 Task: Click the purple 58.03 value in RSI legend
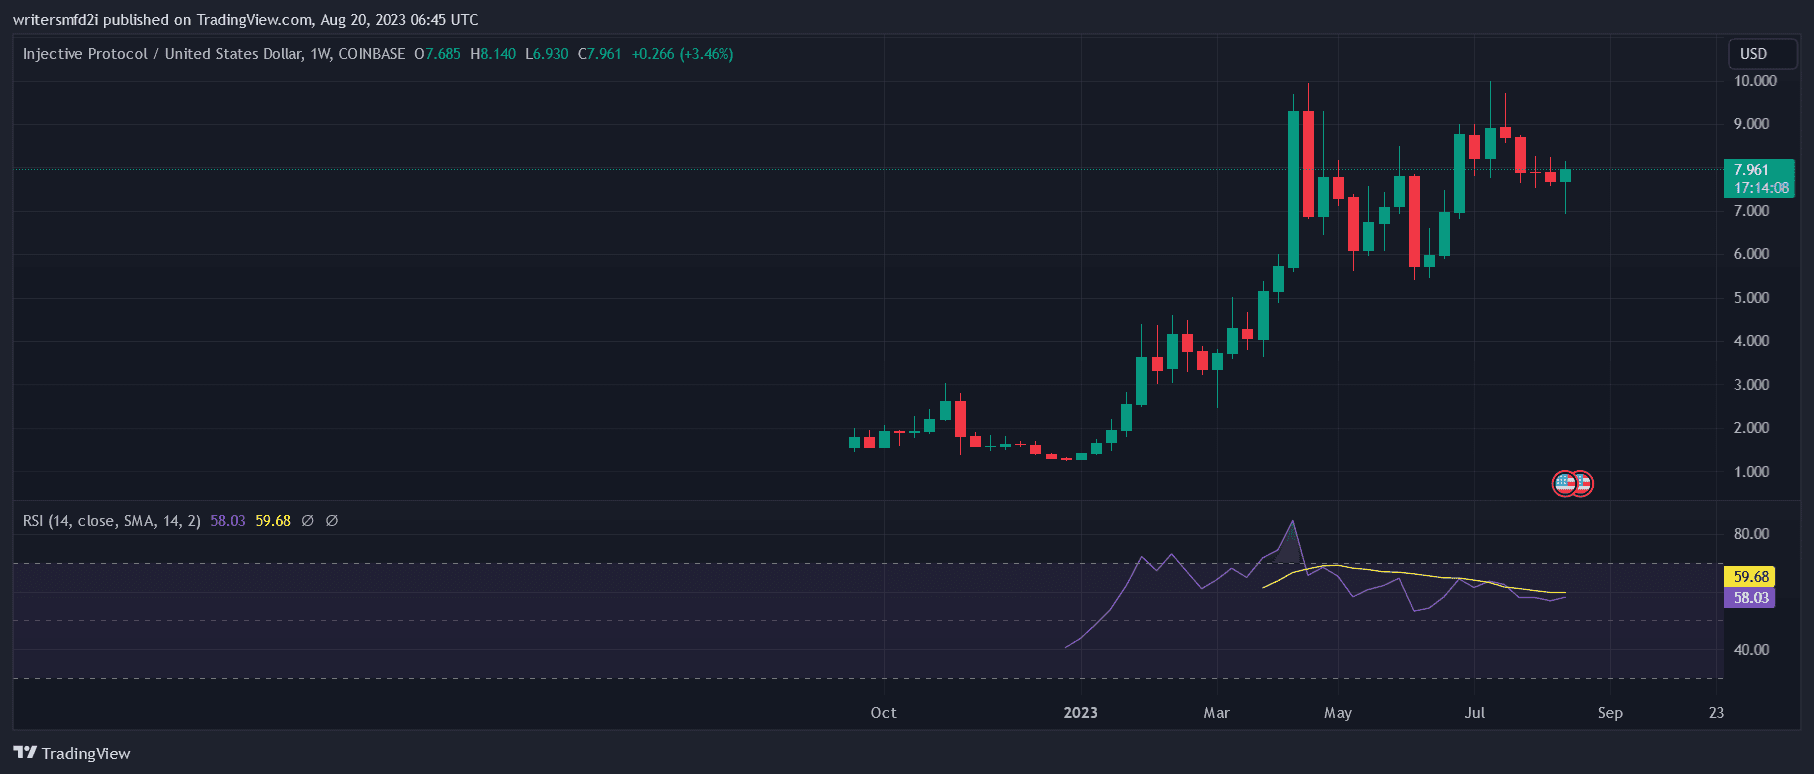click(227, 521)
